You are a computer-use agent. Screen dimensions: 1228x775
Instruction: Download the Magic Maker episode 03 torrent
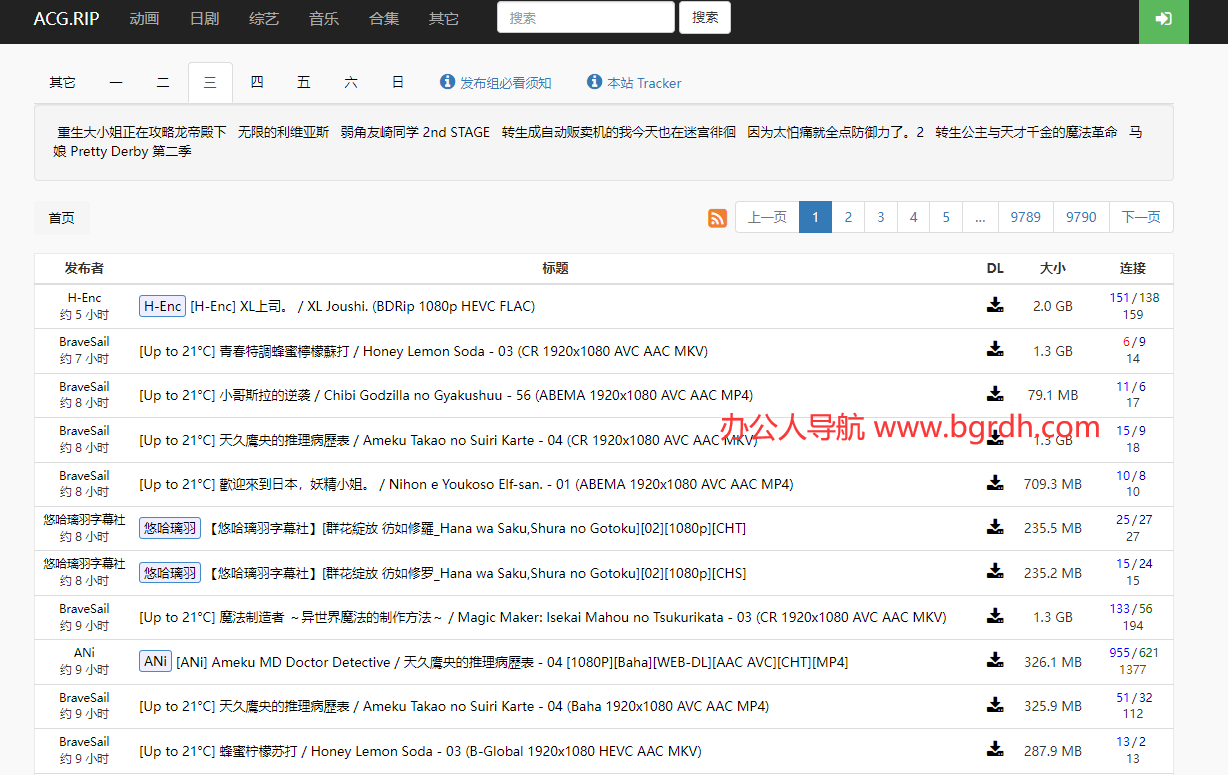coord(995,617)
